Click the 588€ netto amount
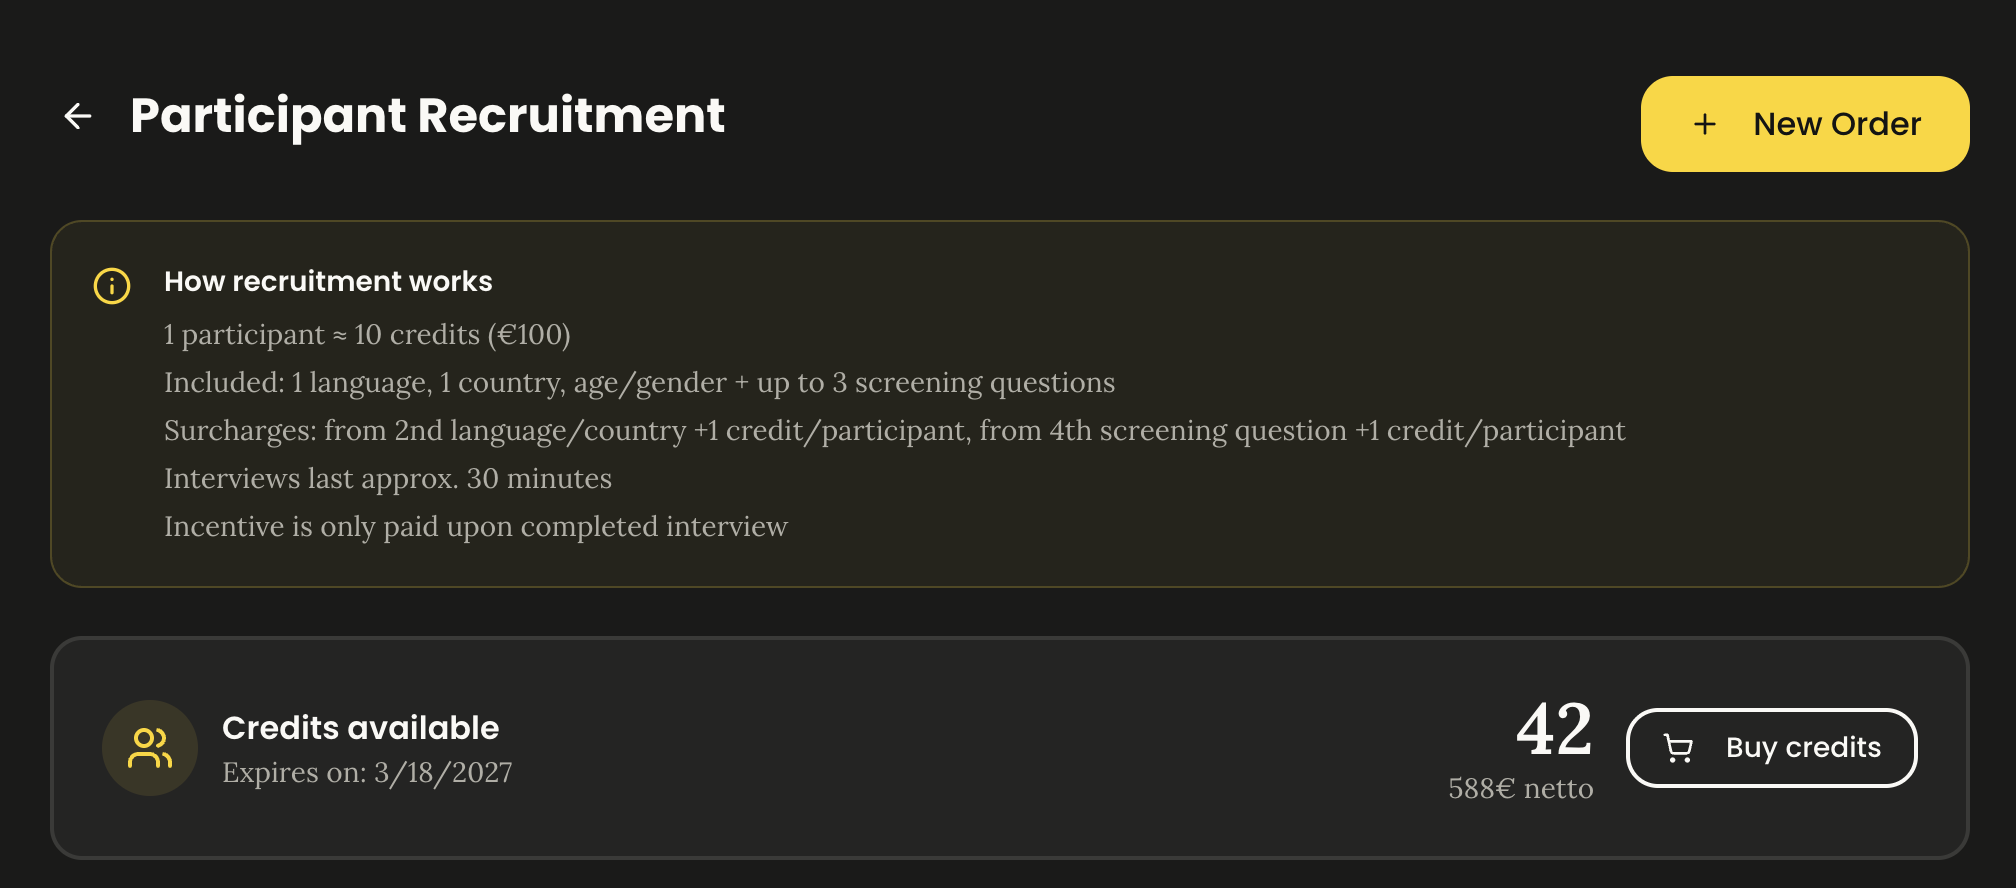 pos(1520,789)
